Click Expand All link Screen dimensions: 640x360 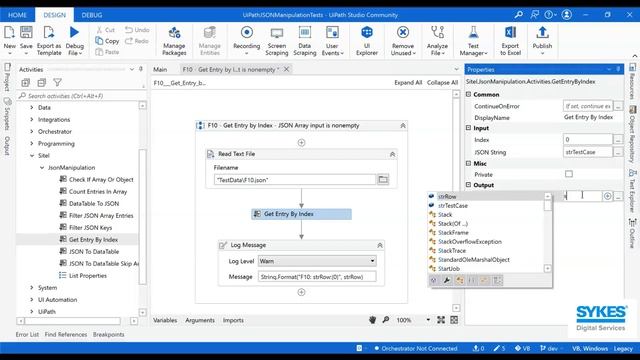coord(408,82)
